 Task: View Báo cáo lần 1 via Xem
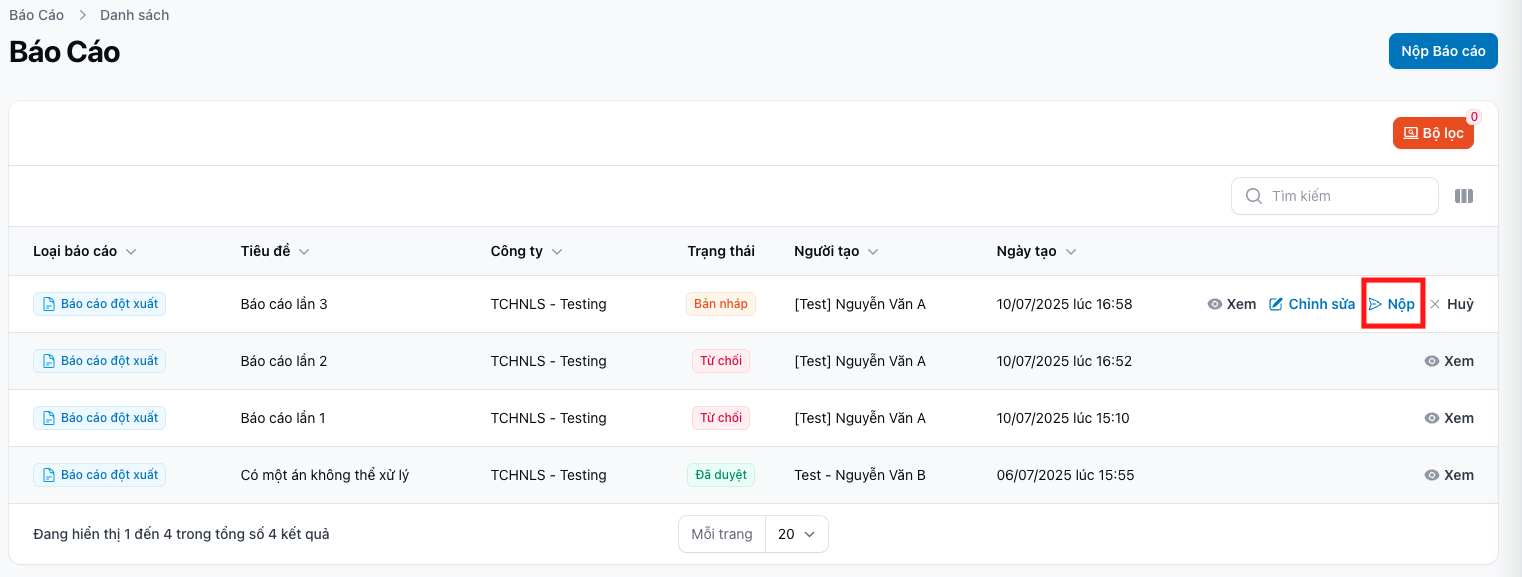pyautogui.click(x=1449, y=418)
